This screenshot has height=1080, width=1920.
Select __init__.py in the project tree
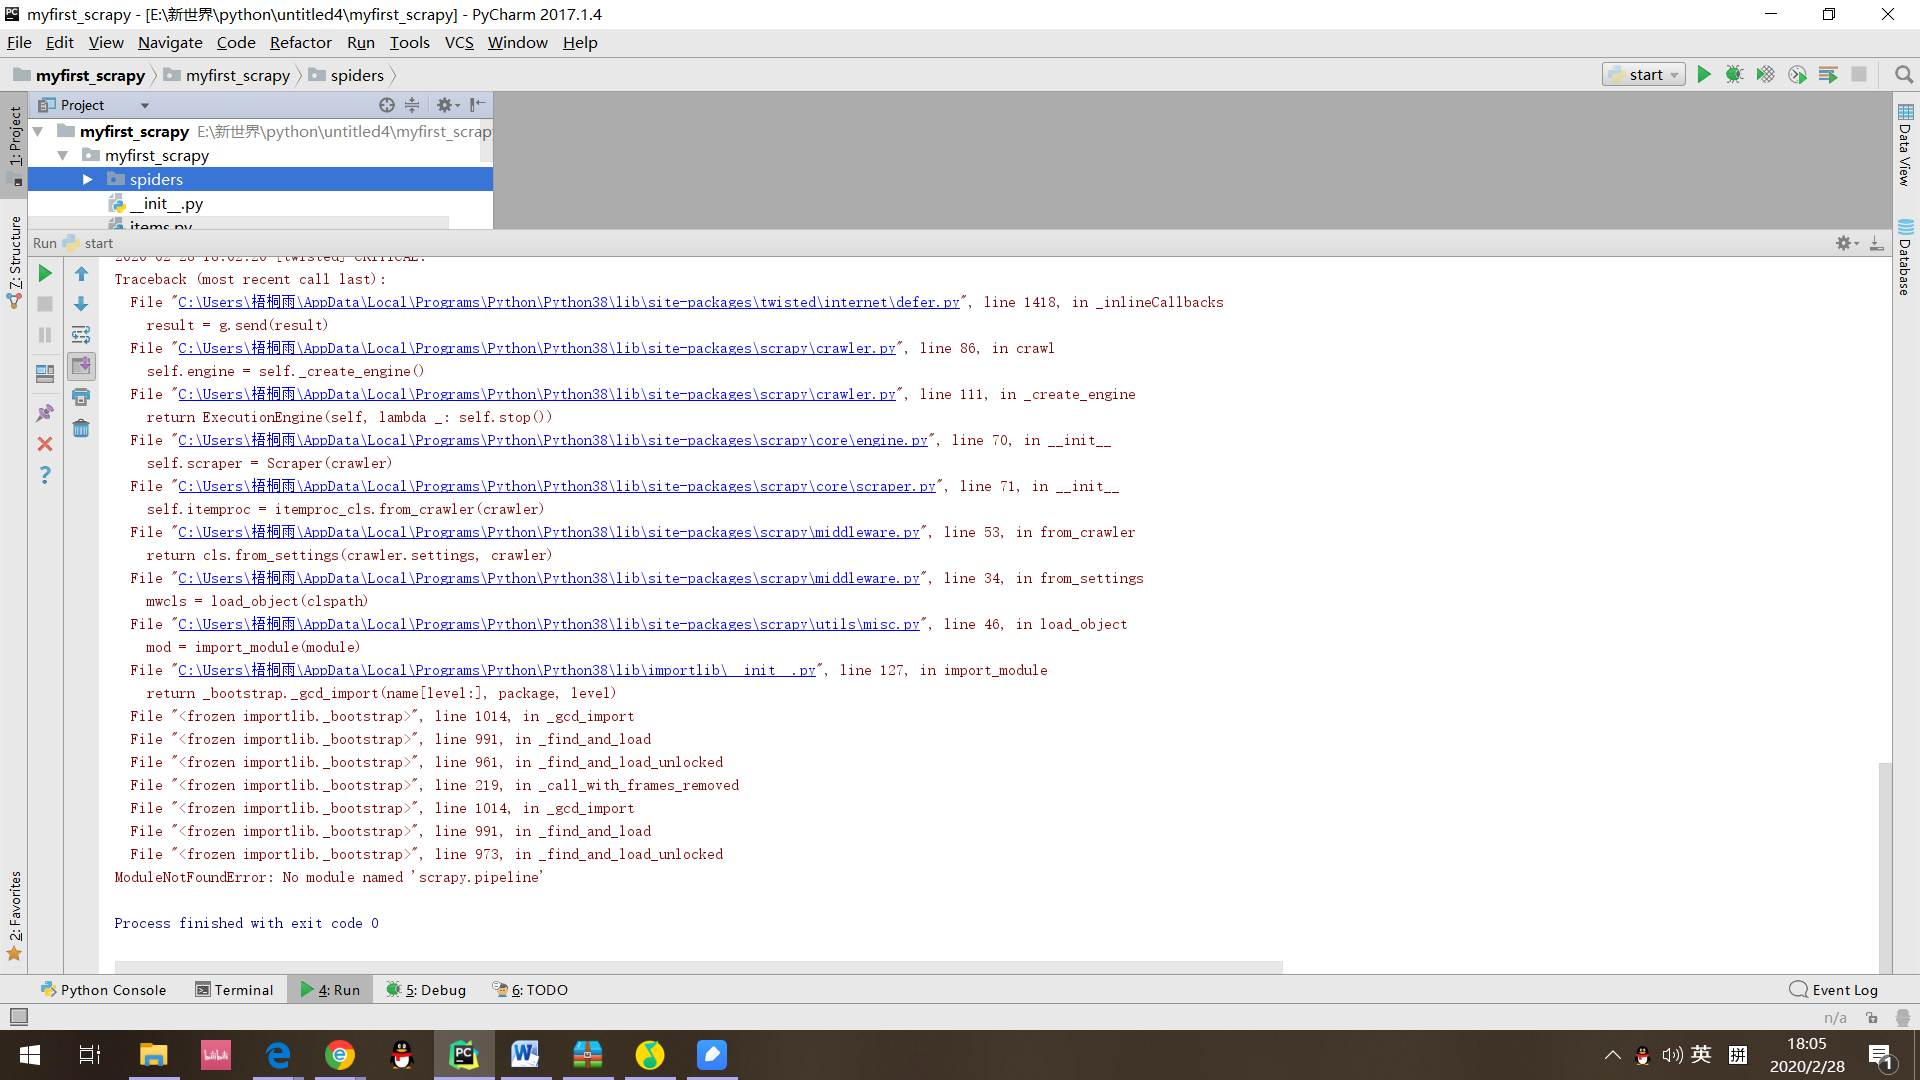tap(166, 203)
